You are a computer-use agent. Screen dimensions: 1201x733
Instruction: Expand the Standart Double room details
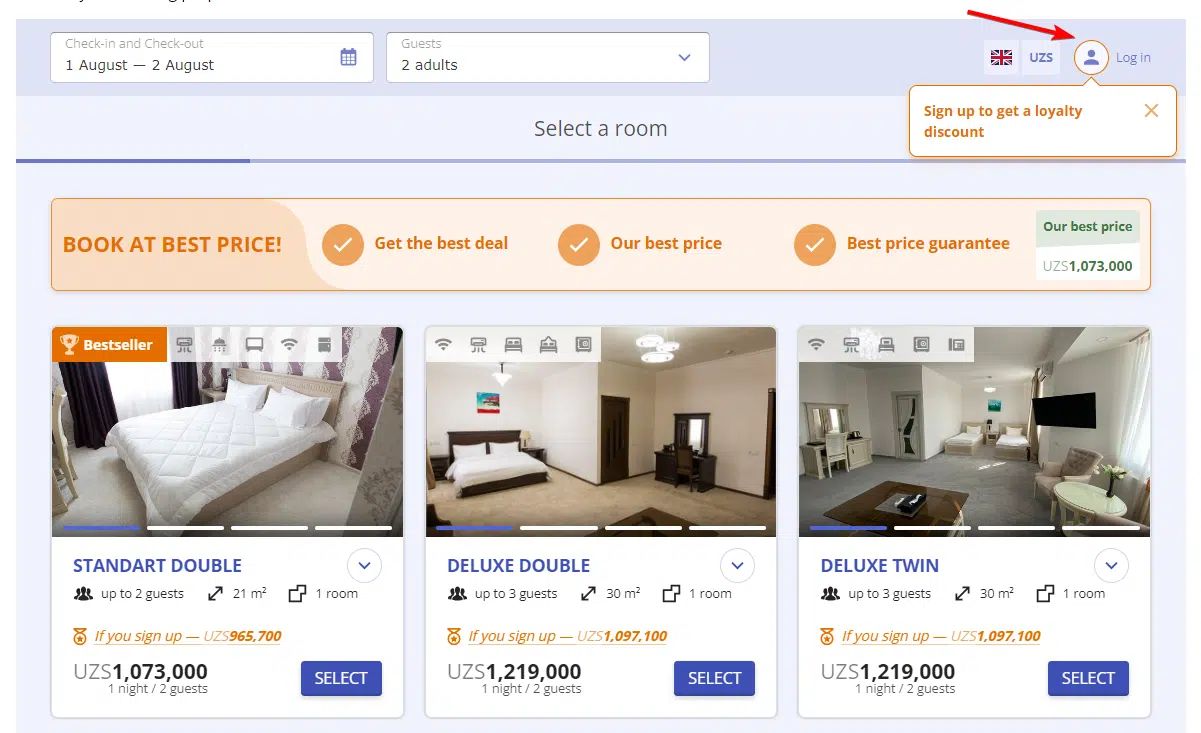click(364, 566)
